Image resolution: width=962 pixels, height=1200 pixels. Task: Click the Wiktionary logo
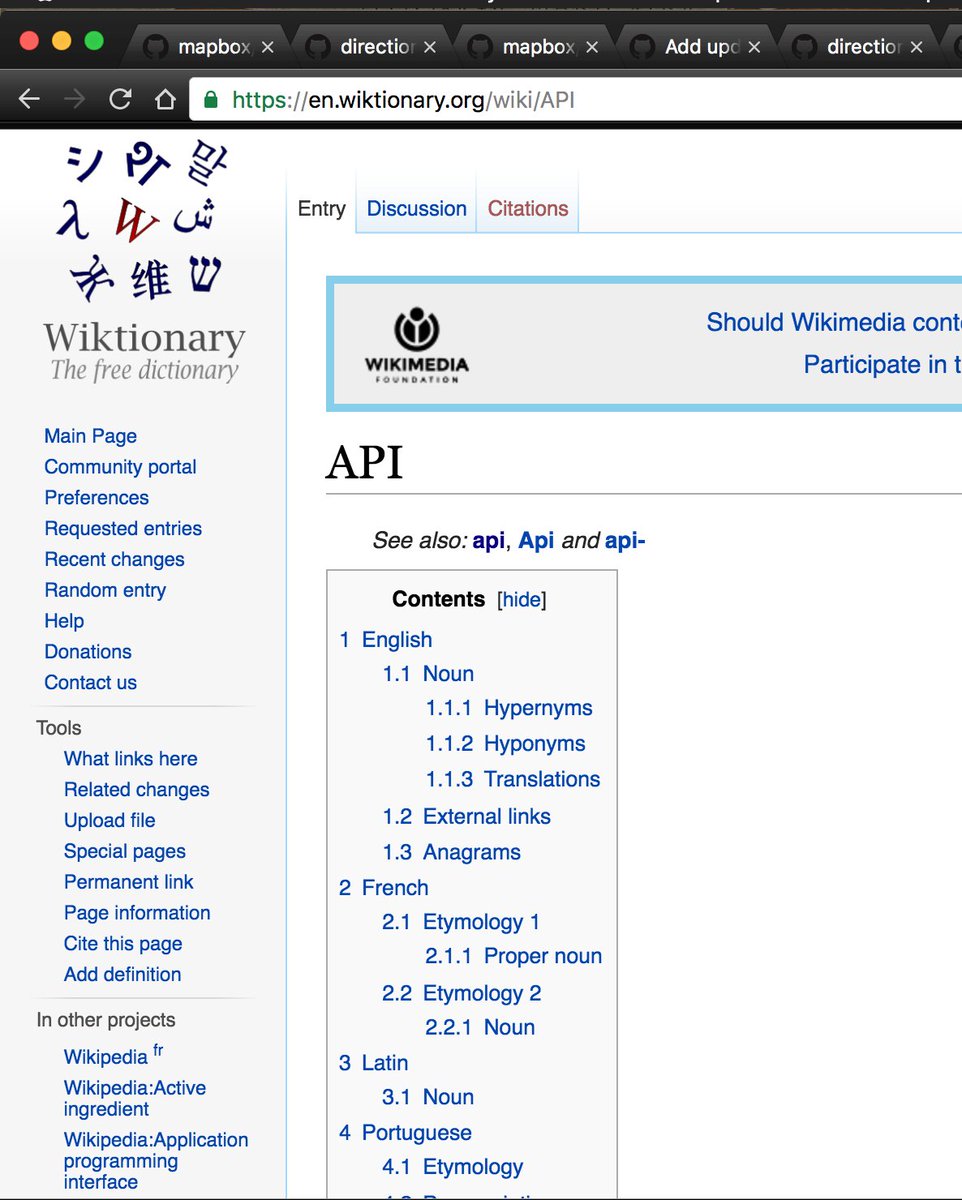tap(145, 263)
